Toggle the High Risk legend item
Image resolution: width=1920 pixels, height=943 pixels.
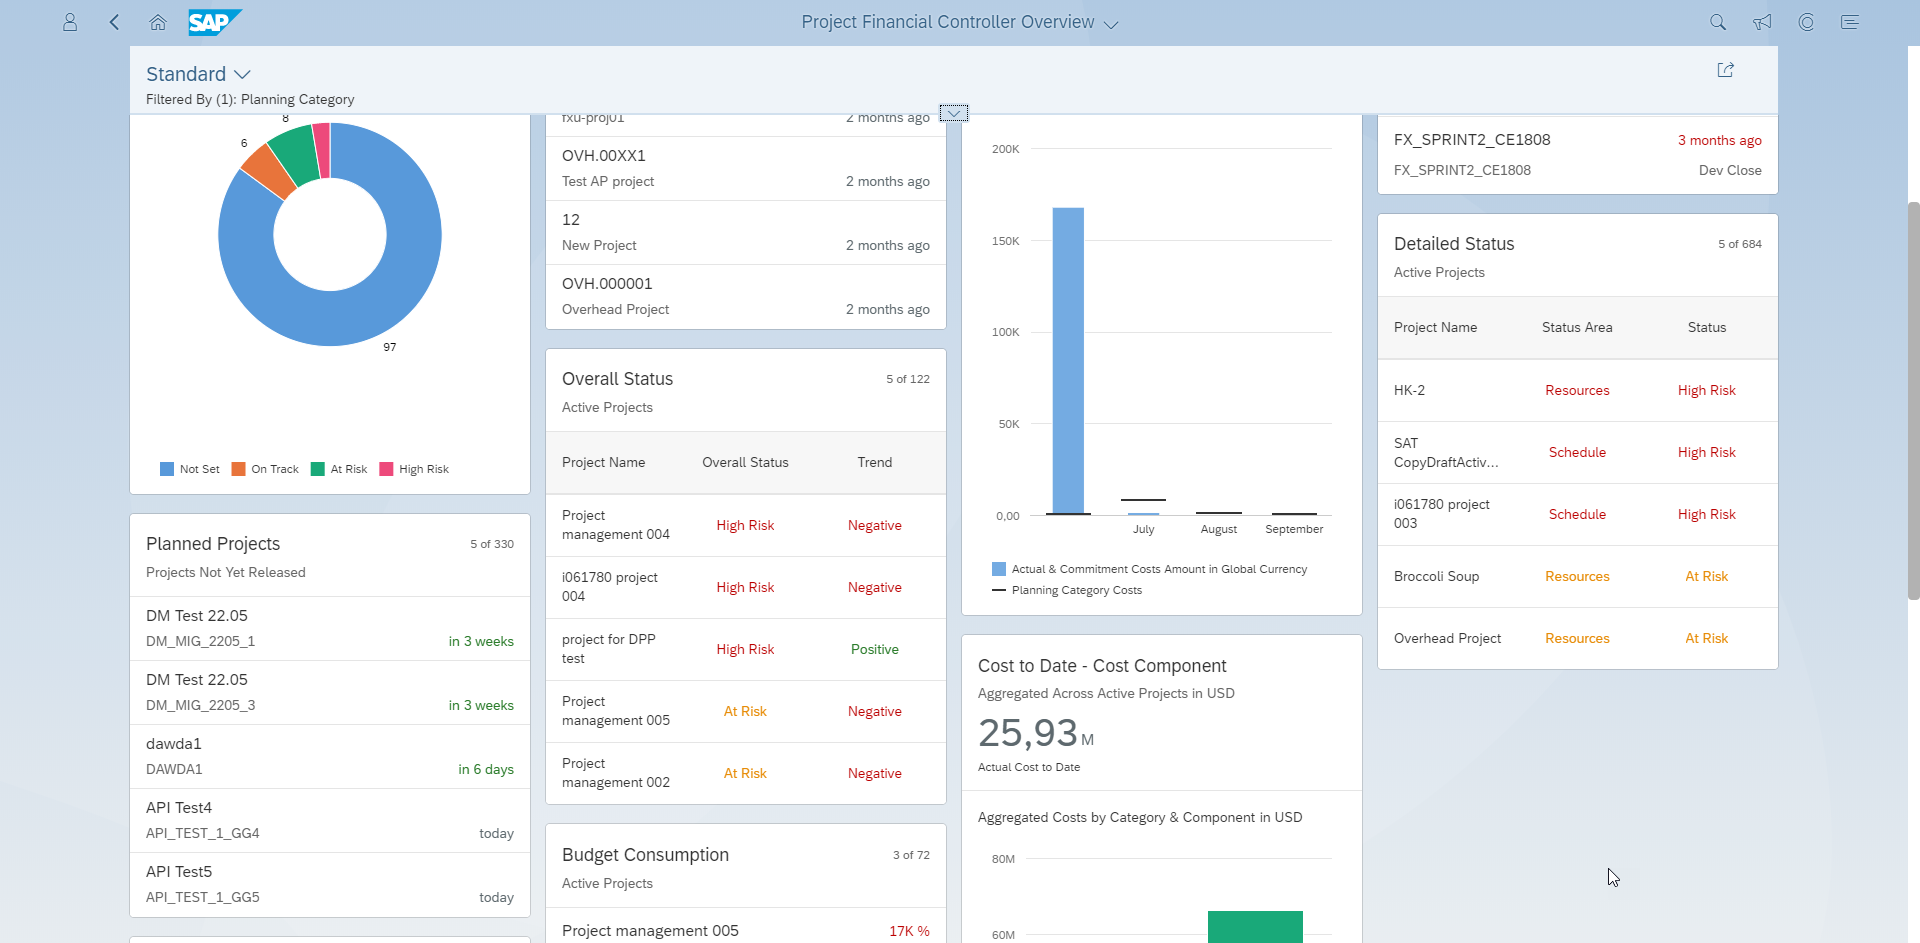pyautogui.click(x=414, y=469)
